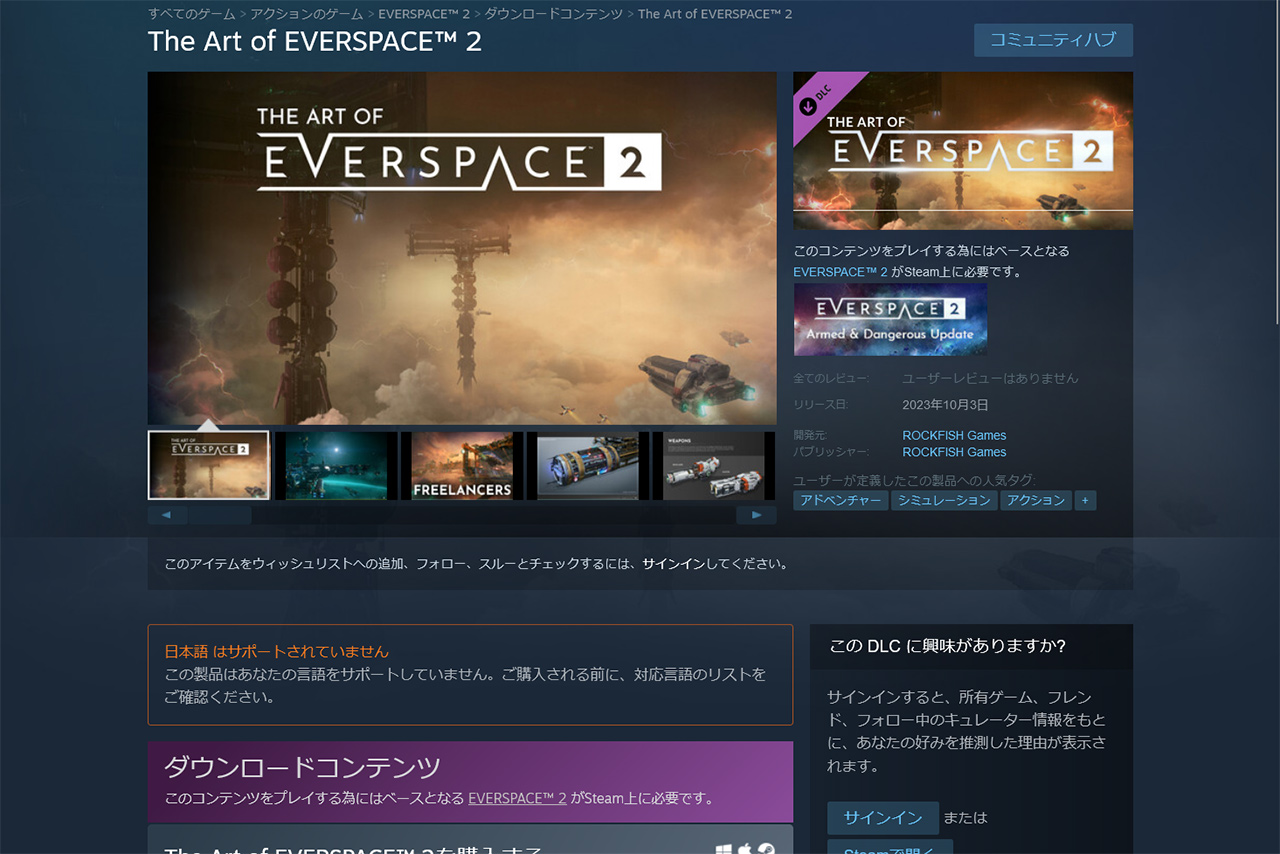
Task: Open the アドベンチャー tag
Action: click(840, 500)
